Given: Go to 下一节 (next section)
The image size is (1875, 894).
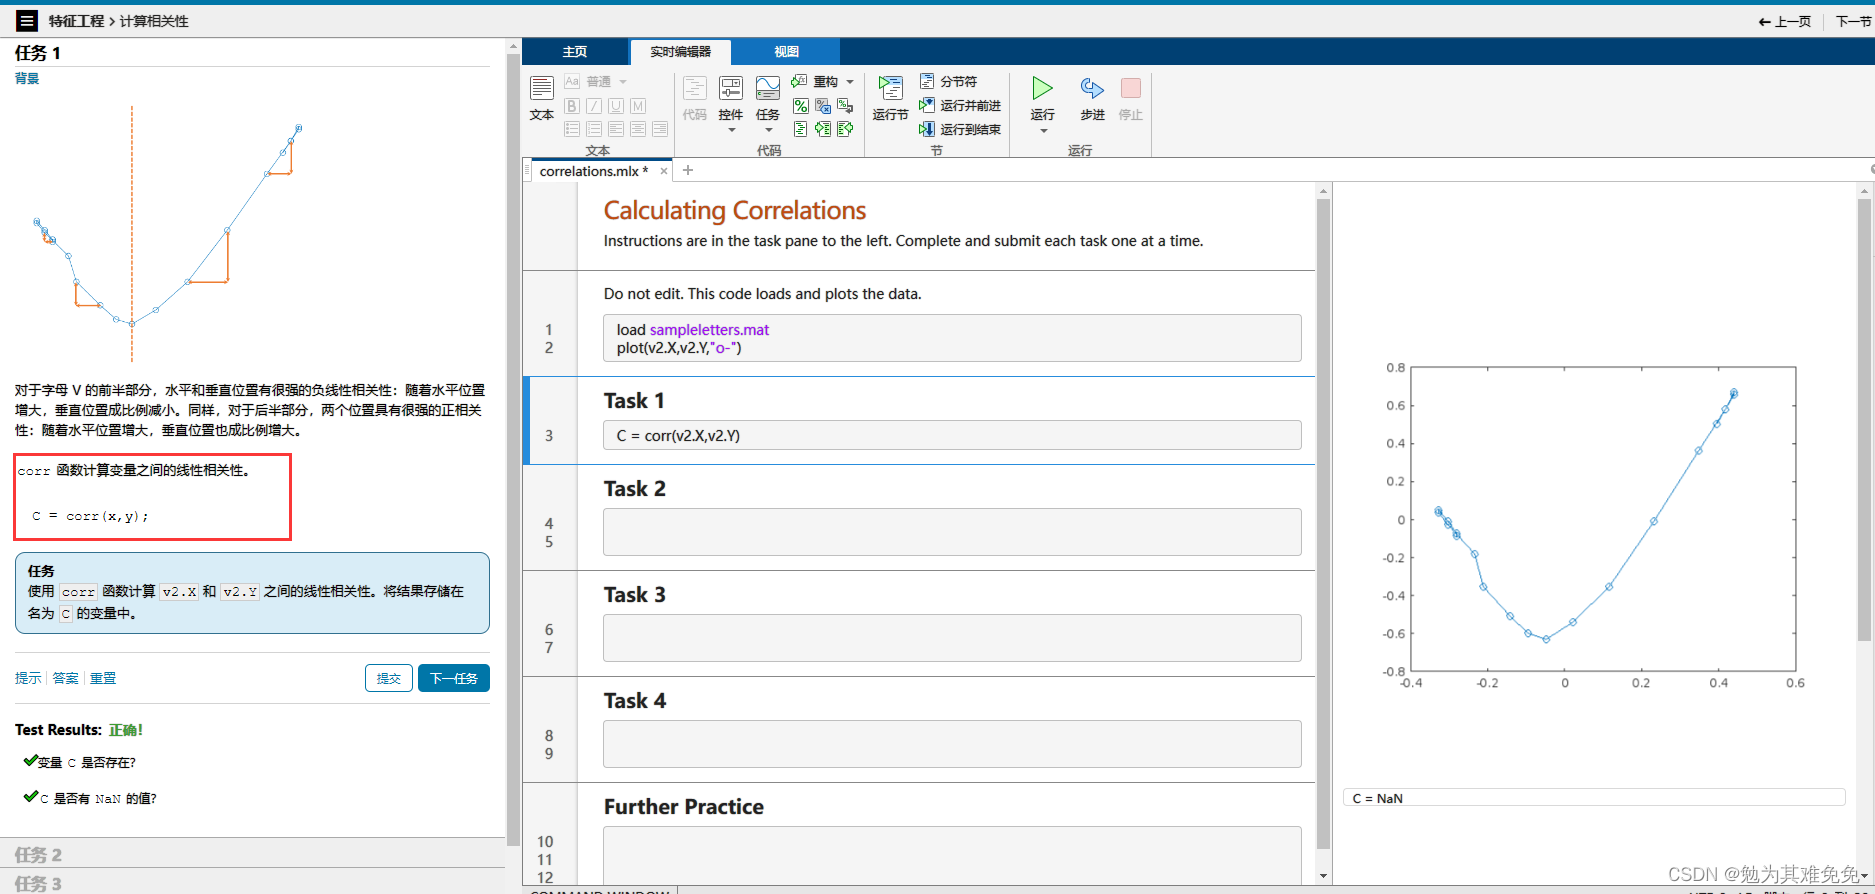Looking at the screenshot, I should point(1853,21).
